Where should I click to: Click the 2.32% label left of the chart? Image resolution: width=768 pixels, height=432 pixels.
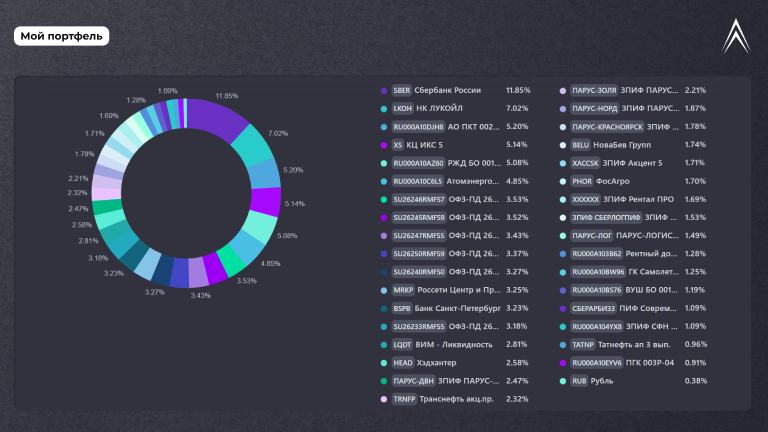77,193
